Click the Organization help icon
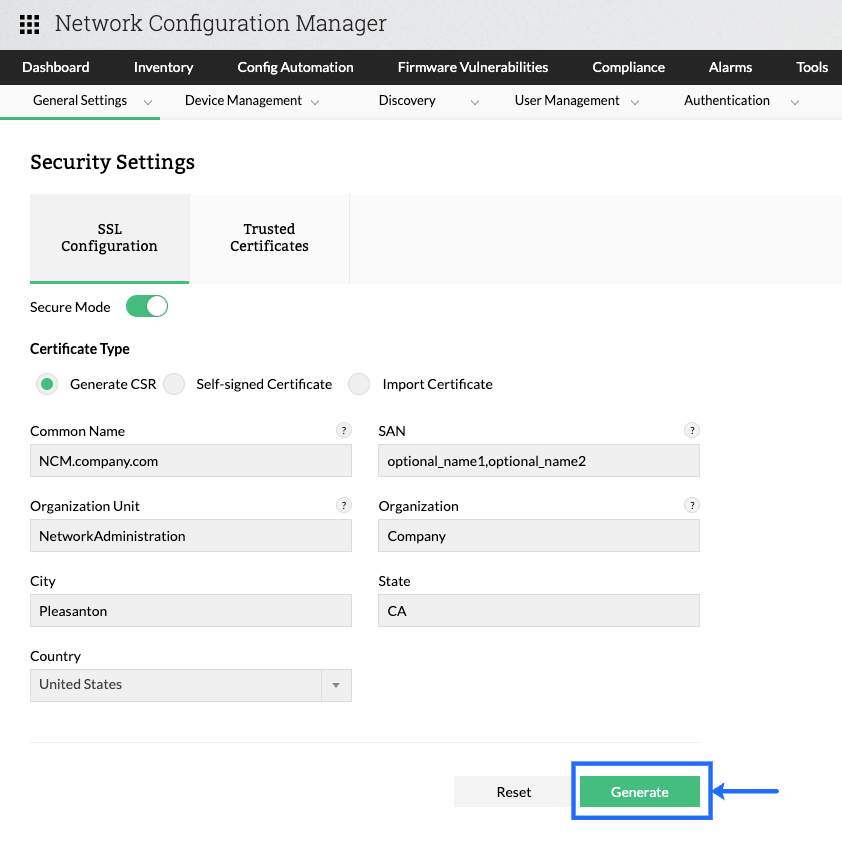This screenshot has height=852, width=842. 691,505
